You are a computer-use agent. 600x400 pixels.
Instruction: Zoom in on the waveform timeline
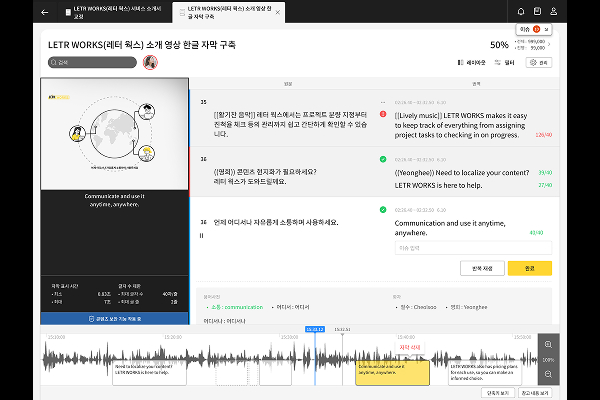pos(549,343)
